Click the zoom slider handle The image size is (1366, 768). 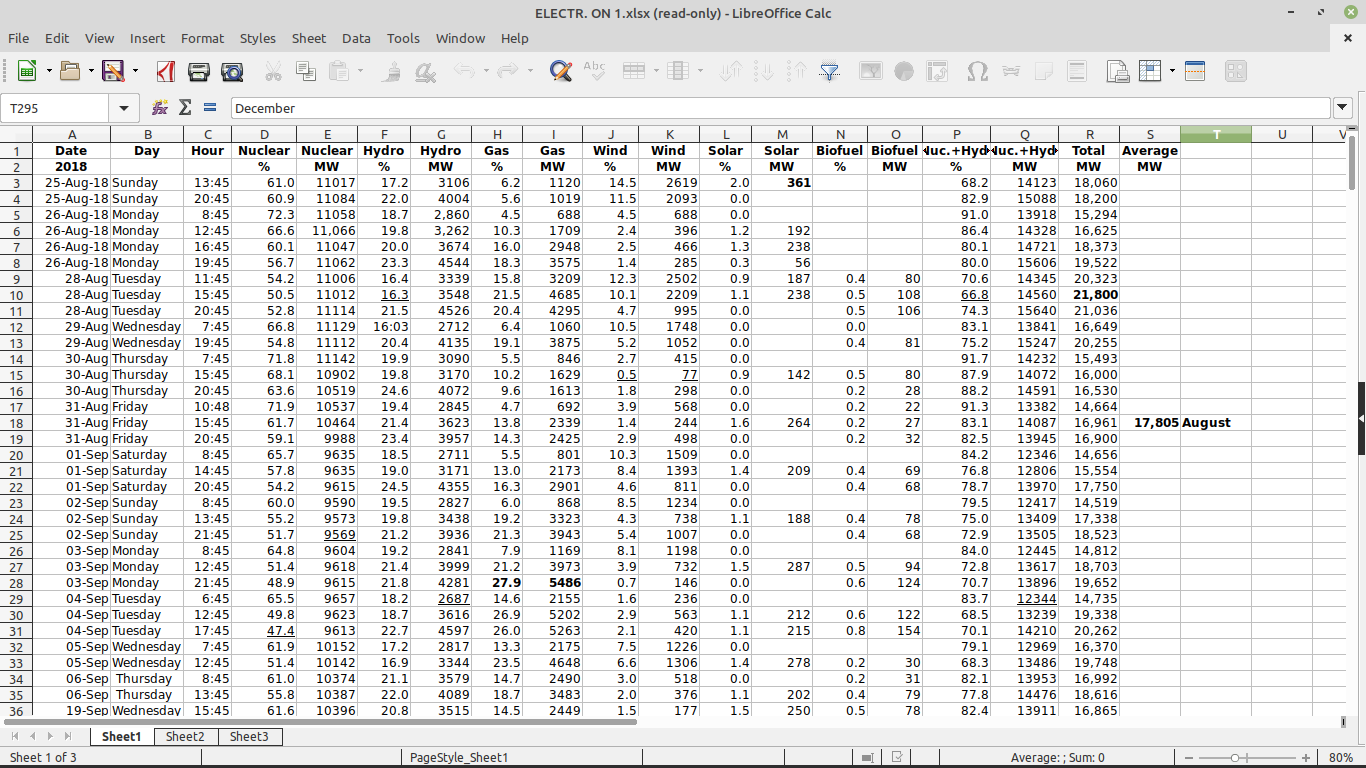(1236, 758)
